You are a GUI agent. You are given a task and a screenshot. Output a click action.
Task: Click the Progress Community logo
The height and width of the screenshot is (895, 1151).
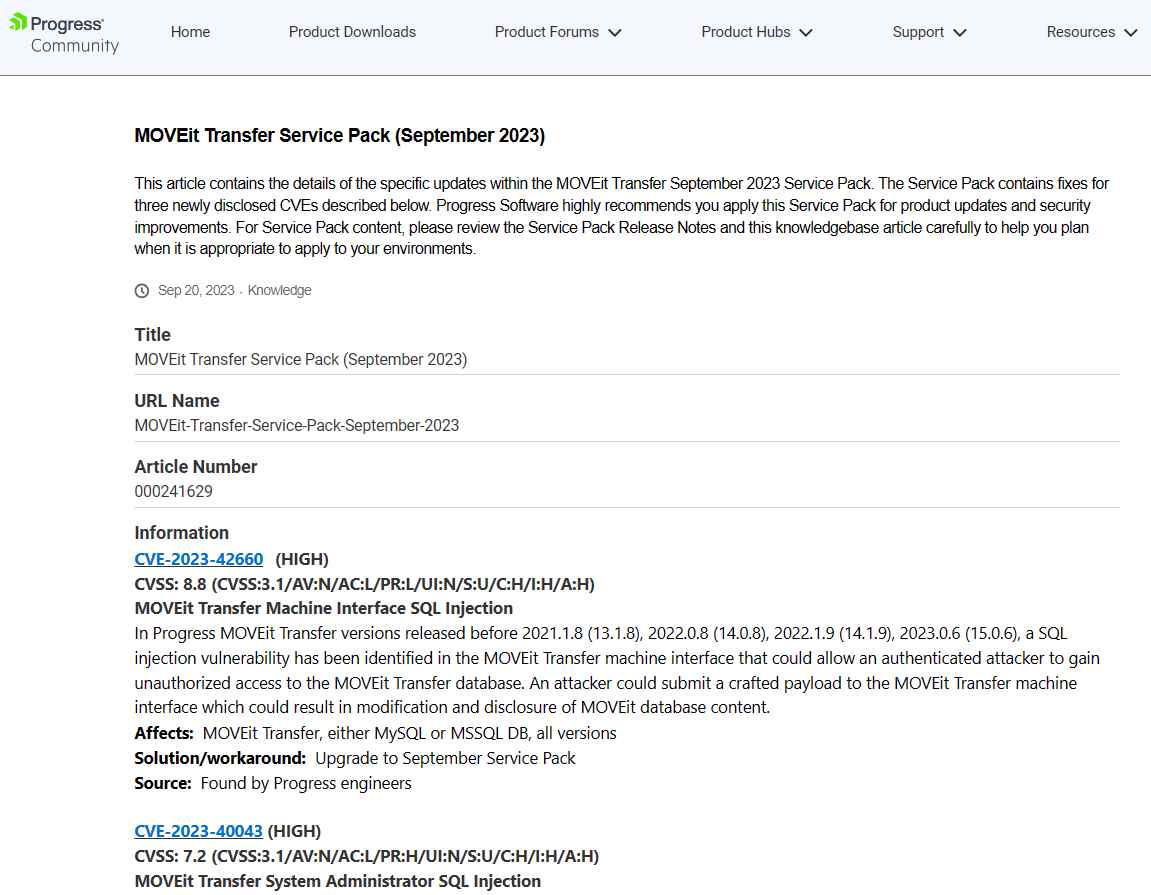pyautogui.click(x=64, y=34)
